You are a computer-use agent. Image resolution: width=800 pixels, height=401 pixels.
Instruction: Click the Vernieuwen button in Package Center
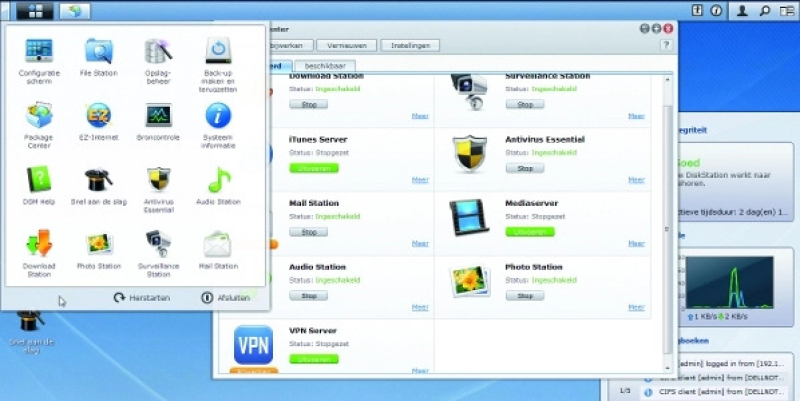[347, 45]
